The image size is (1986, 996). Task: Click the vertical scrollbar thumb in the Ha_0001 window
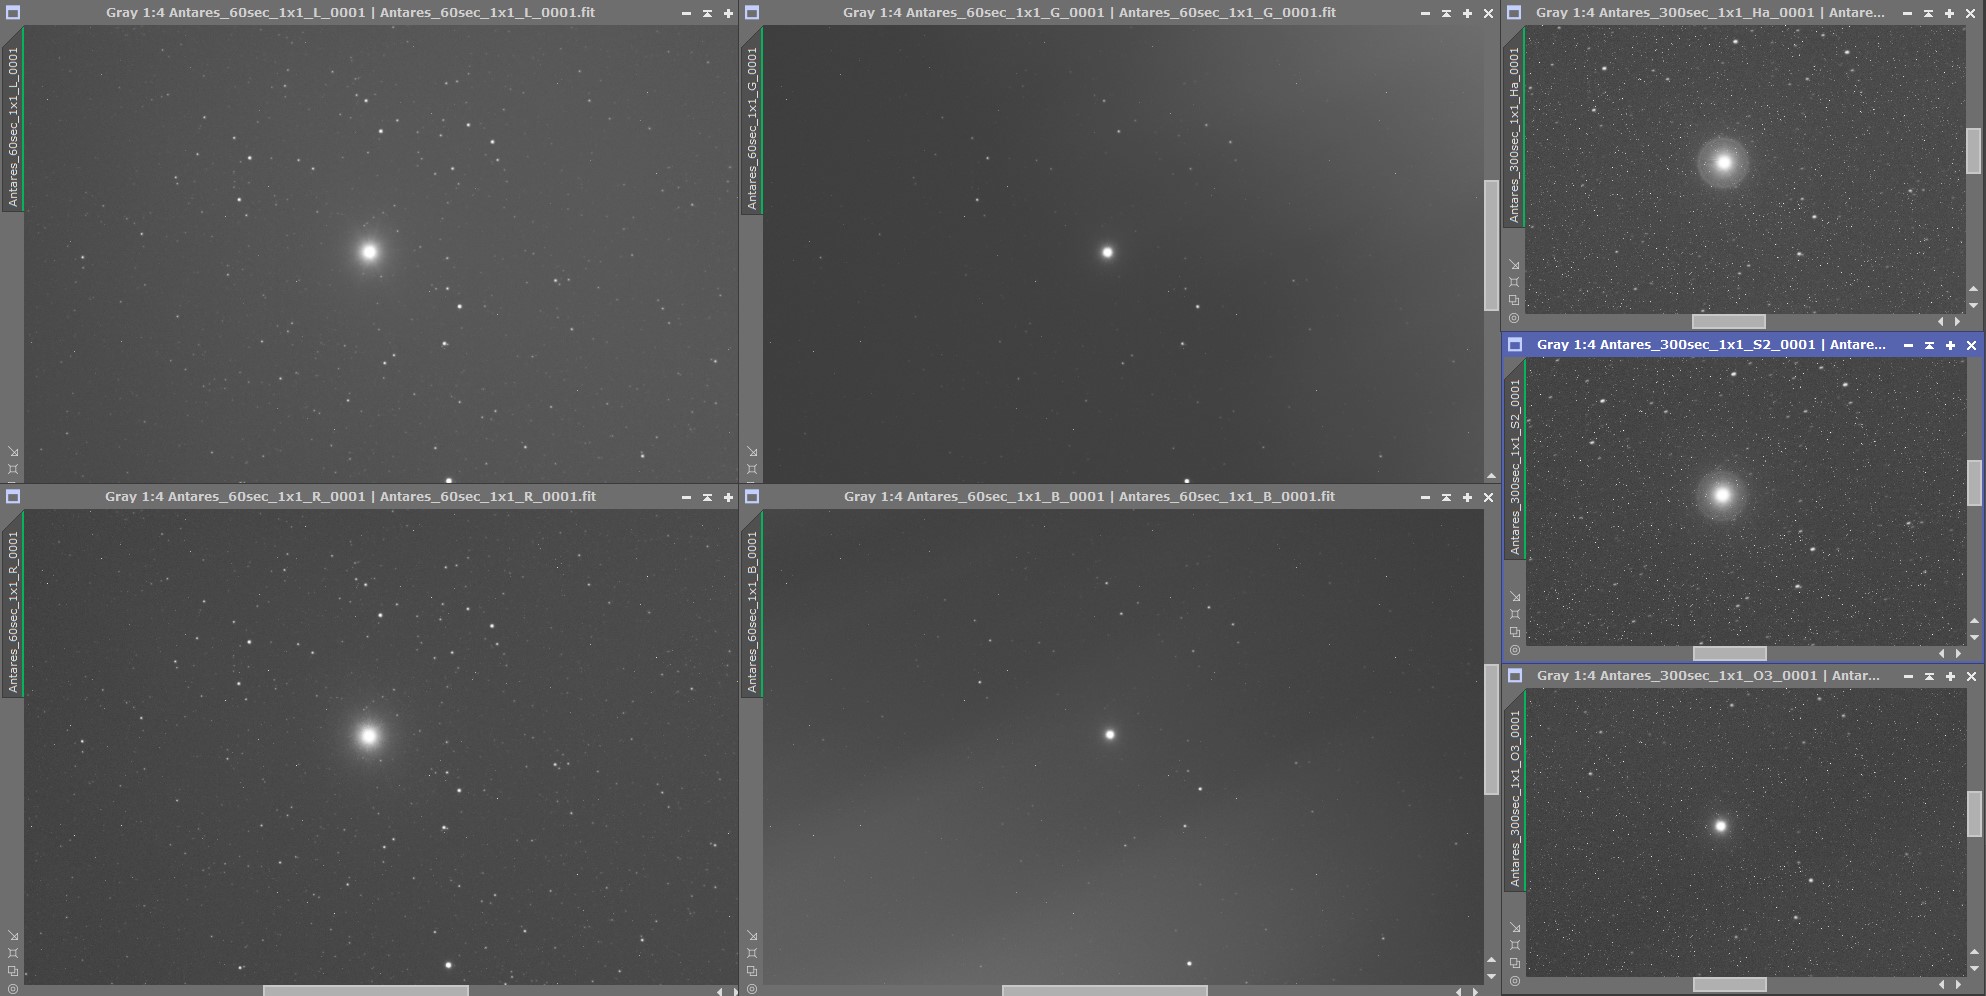pos(1973,150)
